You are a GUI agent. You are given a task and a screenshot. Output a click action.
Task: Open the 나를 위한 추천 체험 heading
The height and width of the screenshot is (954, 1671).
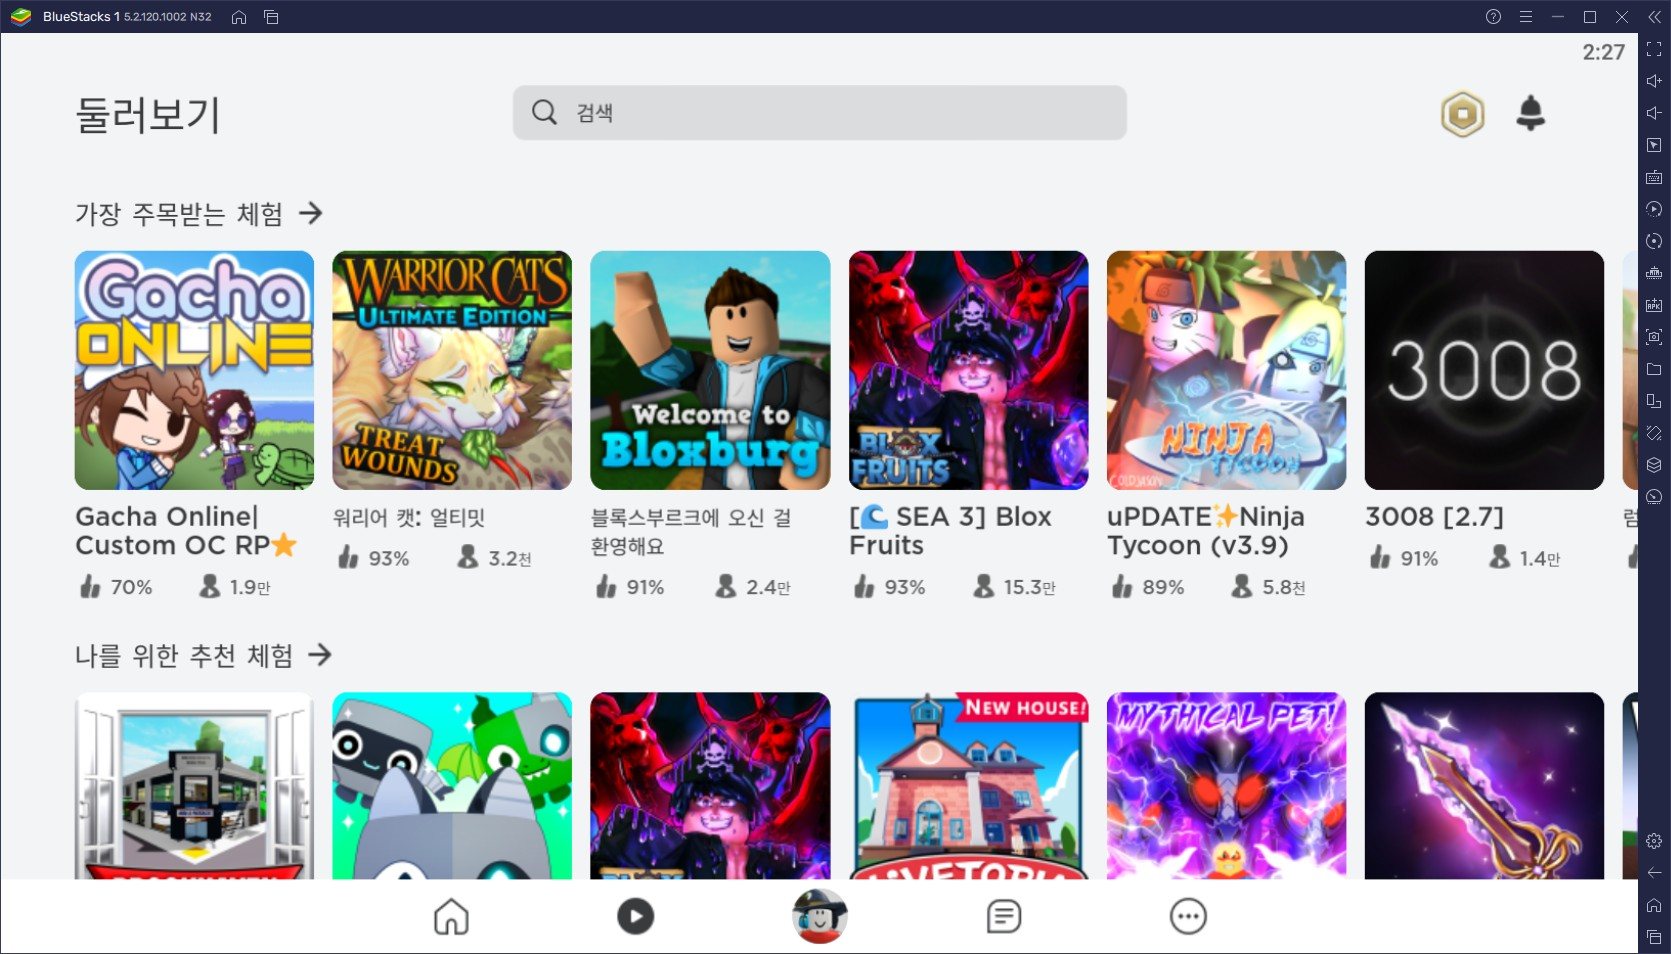184,656
